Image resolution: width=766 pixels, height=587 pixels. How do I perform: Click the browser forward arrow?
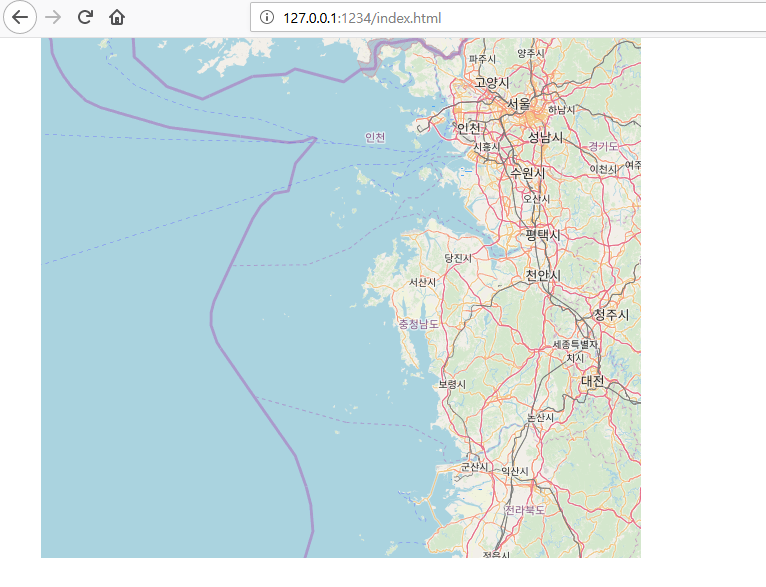53,17
